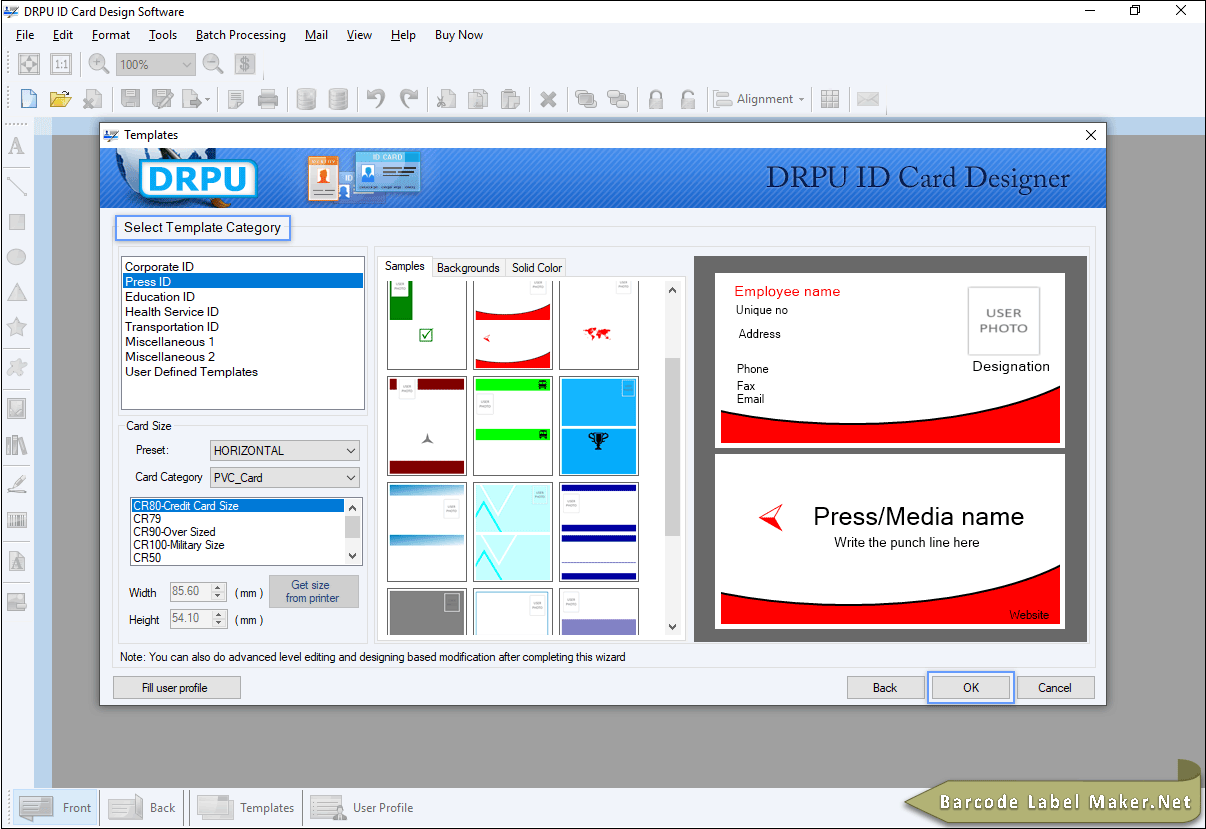
Task: Zoom out with the magnifier minus icon
Action: 213,64
